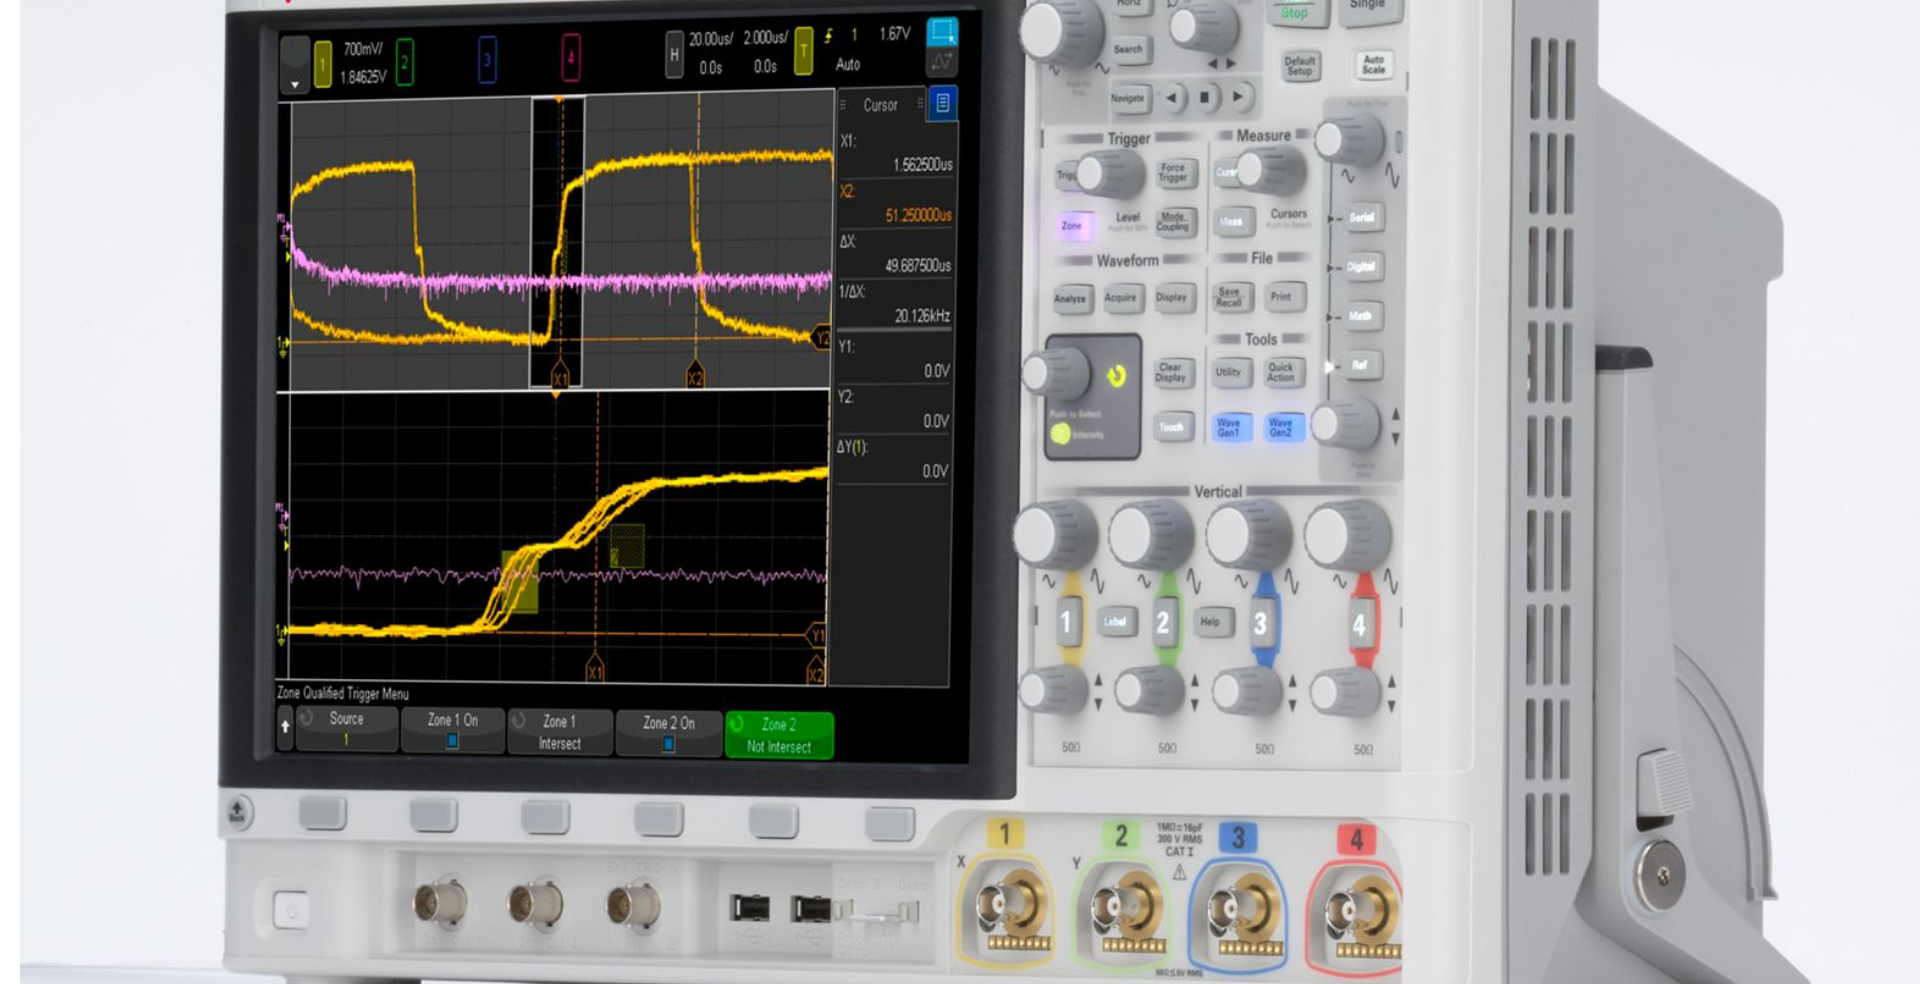
Task: Open the horizontal H settings icon
Action: (x=674, y=55)
